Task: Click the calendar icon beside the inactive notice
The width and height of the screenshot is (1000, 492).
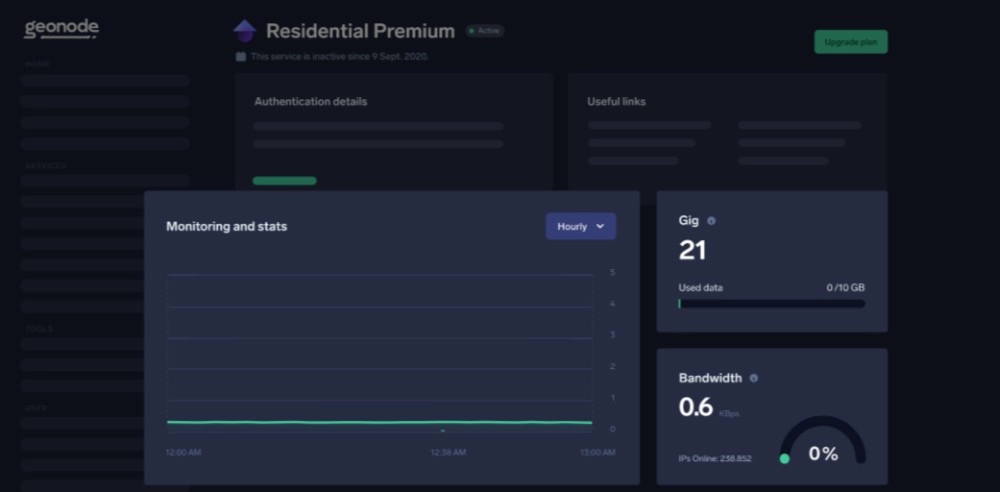Action: (x=241, y=57)
